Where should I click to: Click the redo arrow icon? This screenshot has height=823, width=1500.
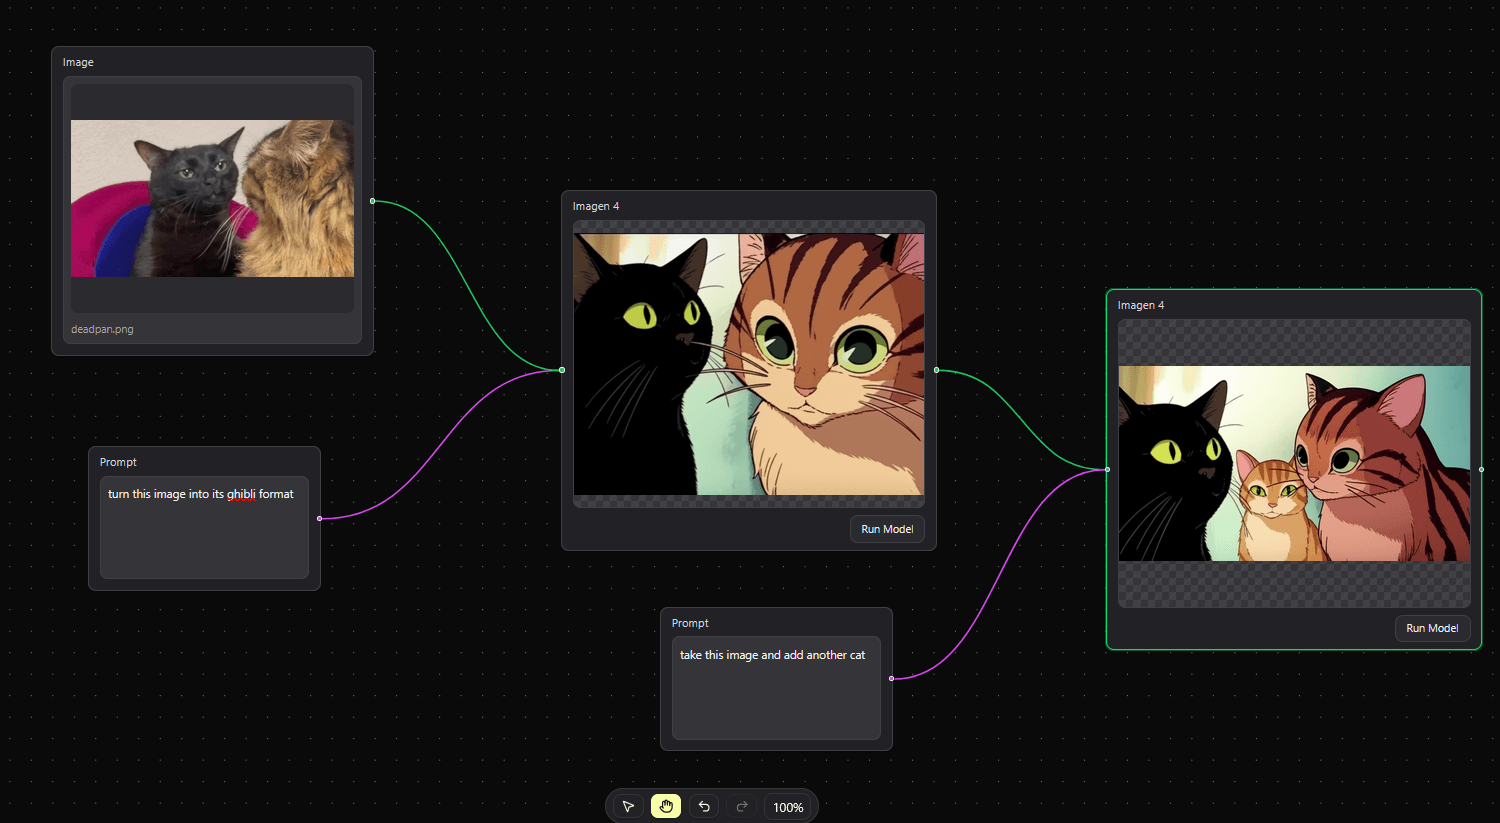point(742,806)
